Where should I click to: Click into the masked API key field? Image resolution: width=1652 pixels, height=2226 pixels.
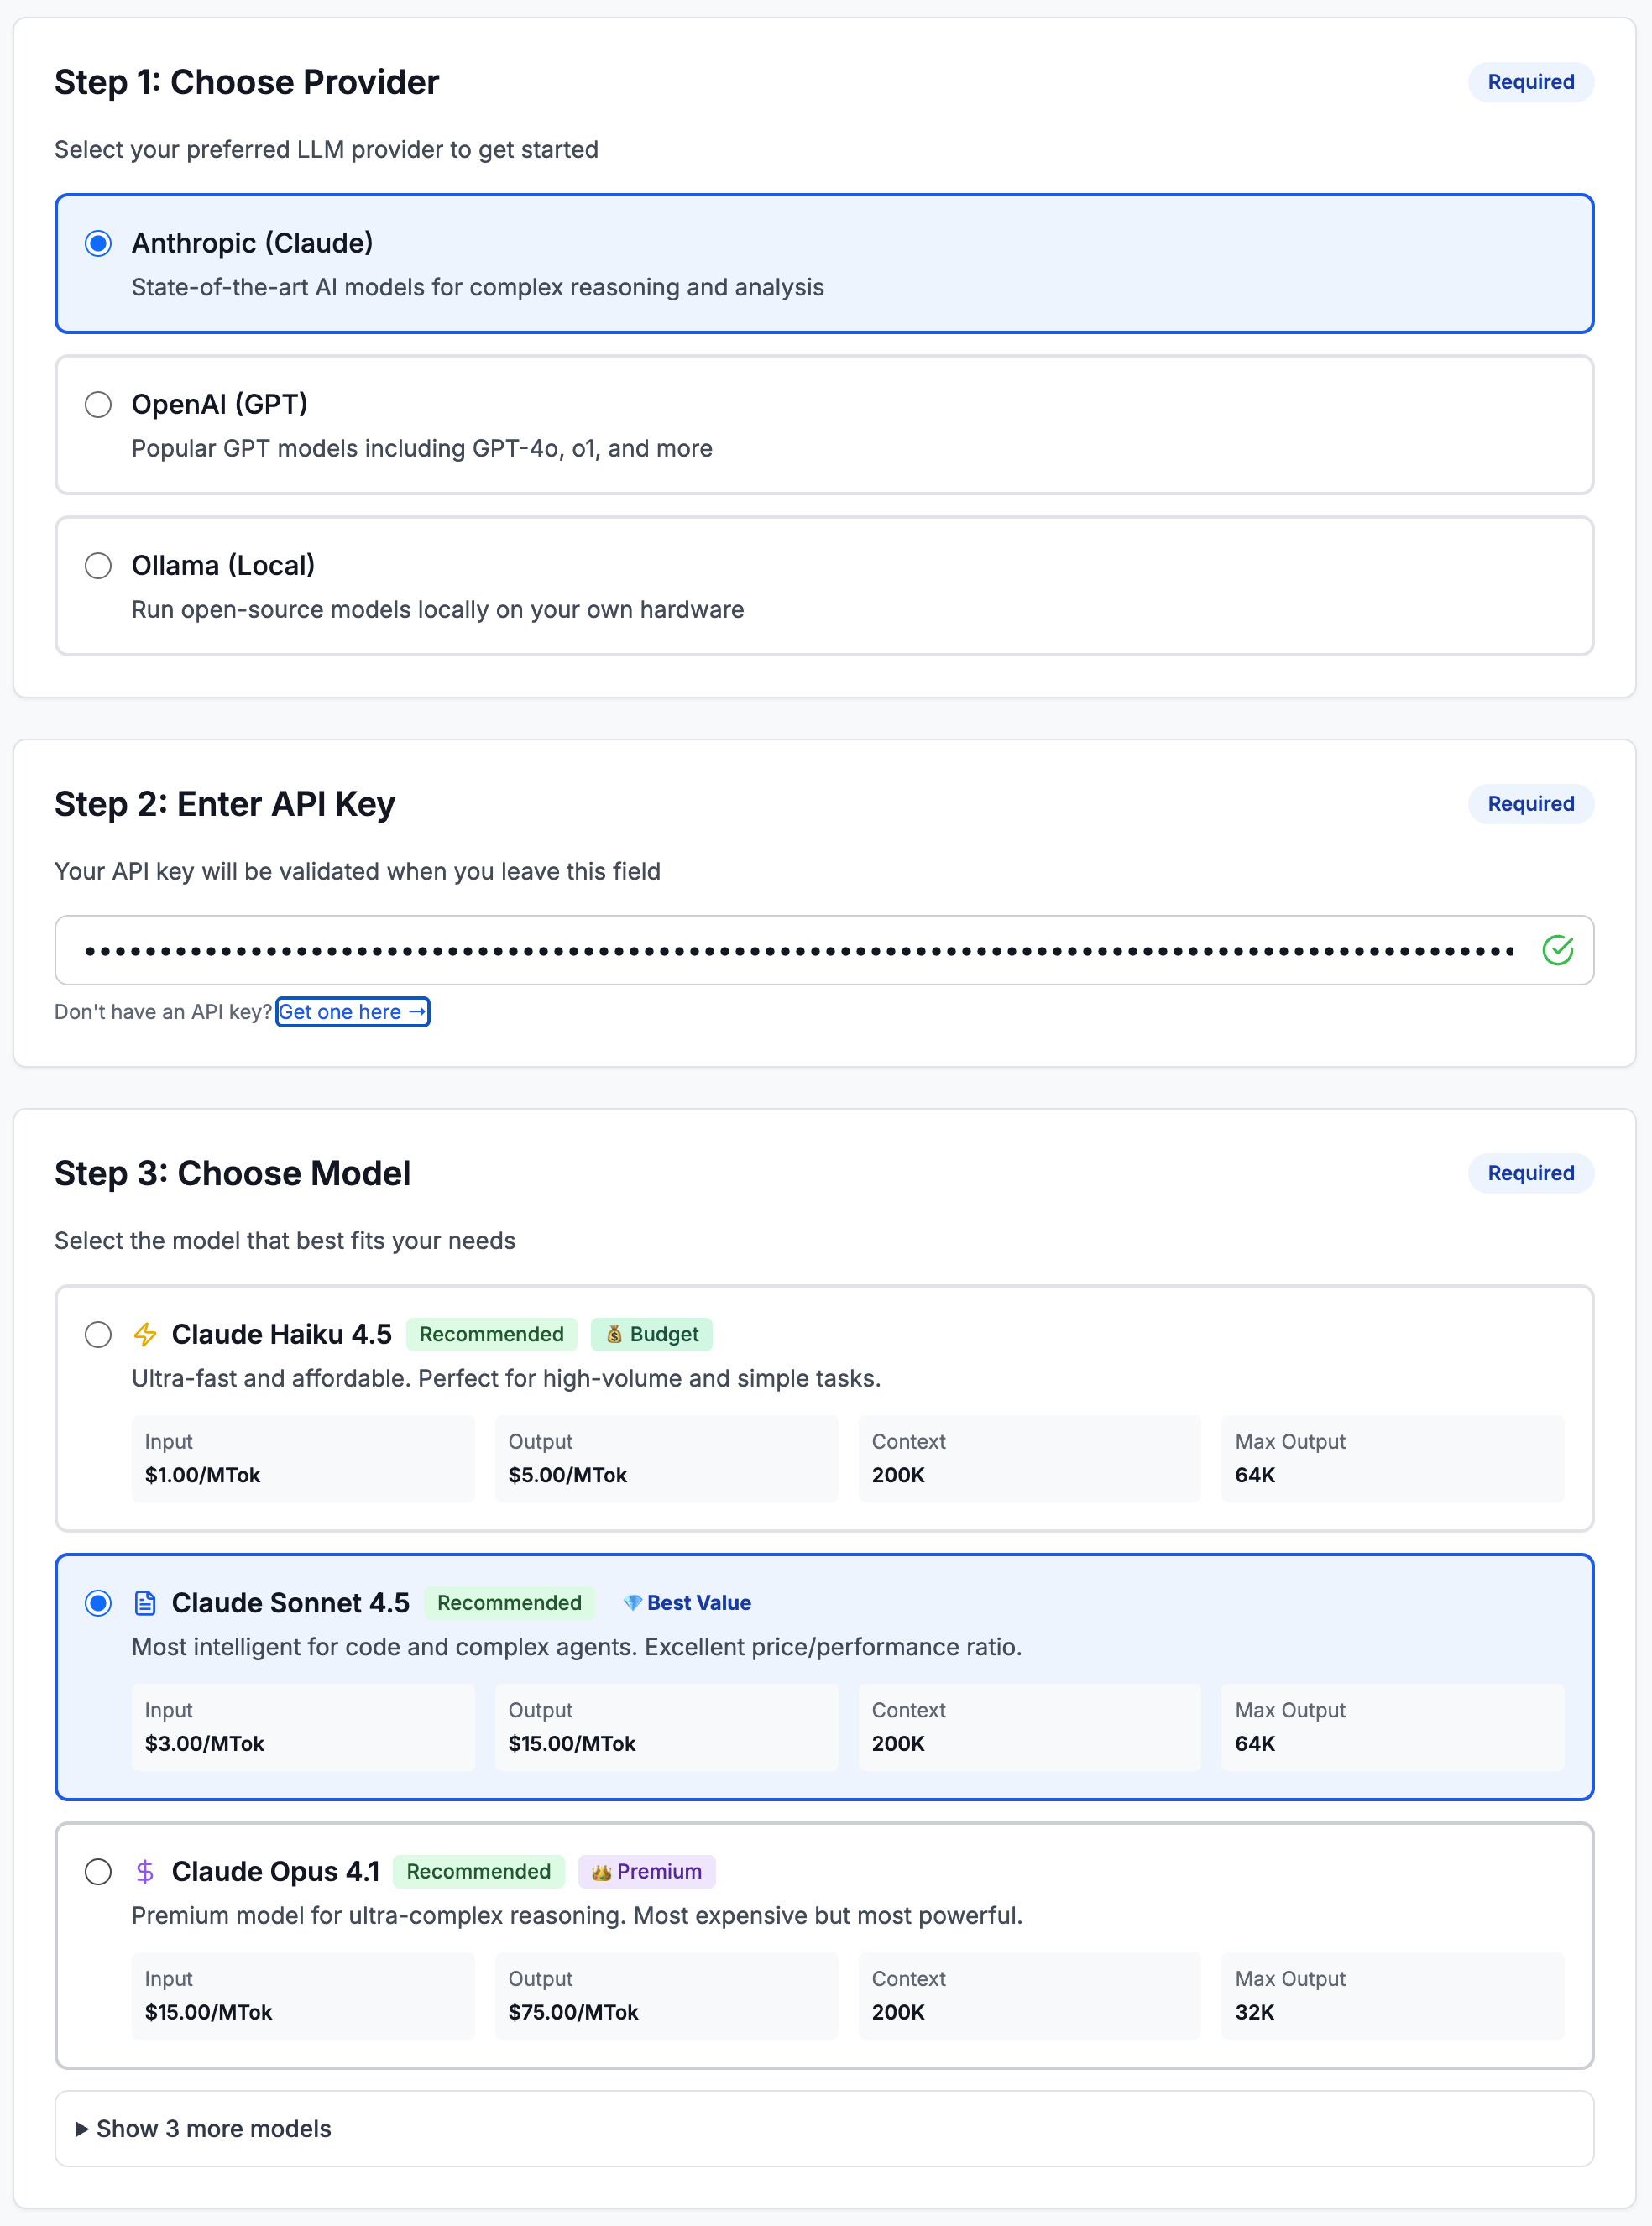(798, 950)
